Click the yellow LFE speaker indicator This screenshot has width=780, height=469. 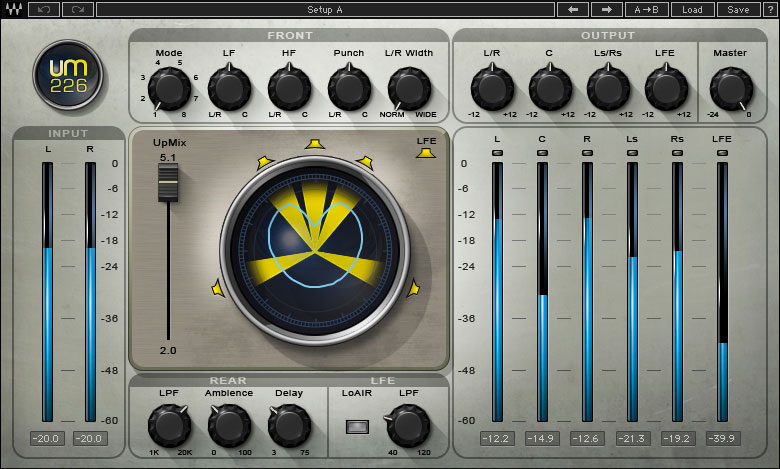click(427, 153)
